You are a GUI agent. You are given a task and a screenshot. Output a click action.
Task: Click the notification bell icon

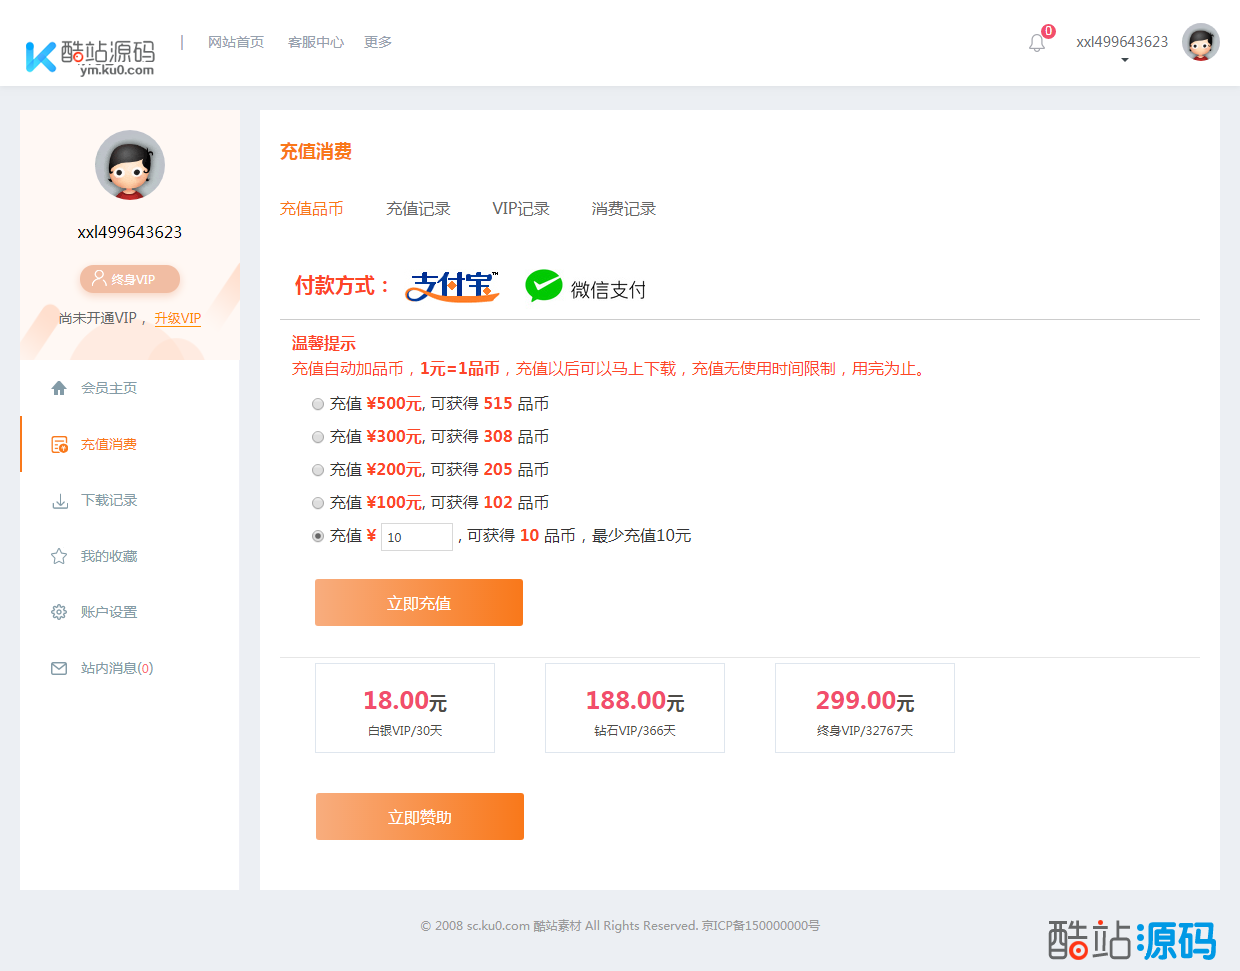[1037, 43]
